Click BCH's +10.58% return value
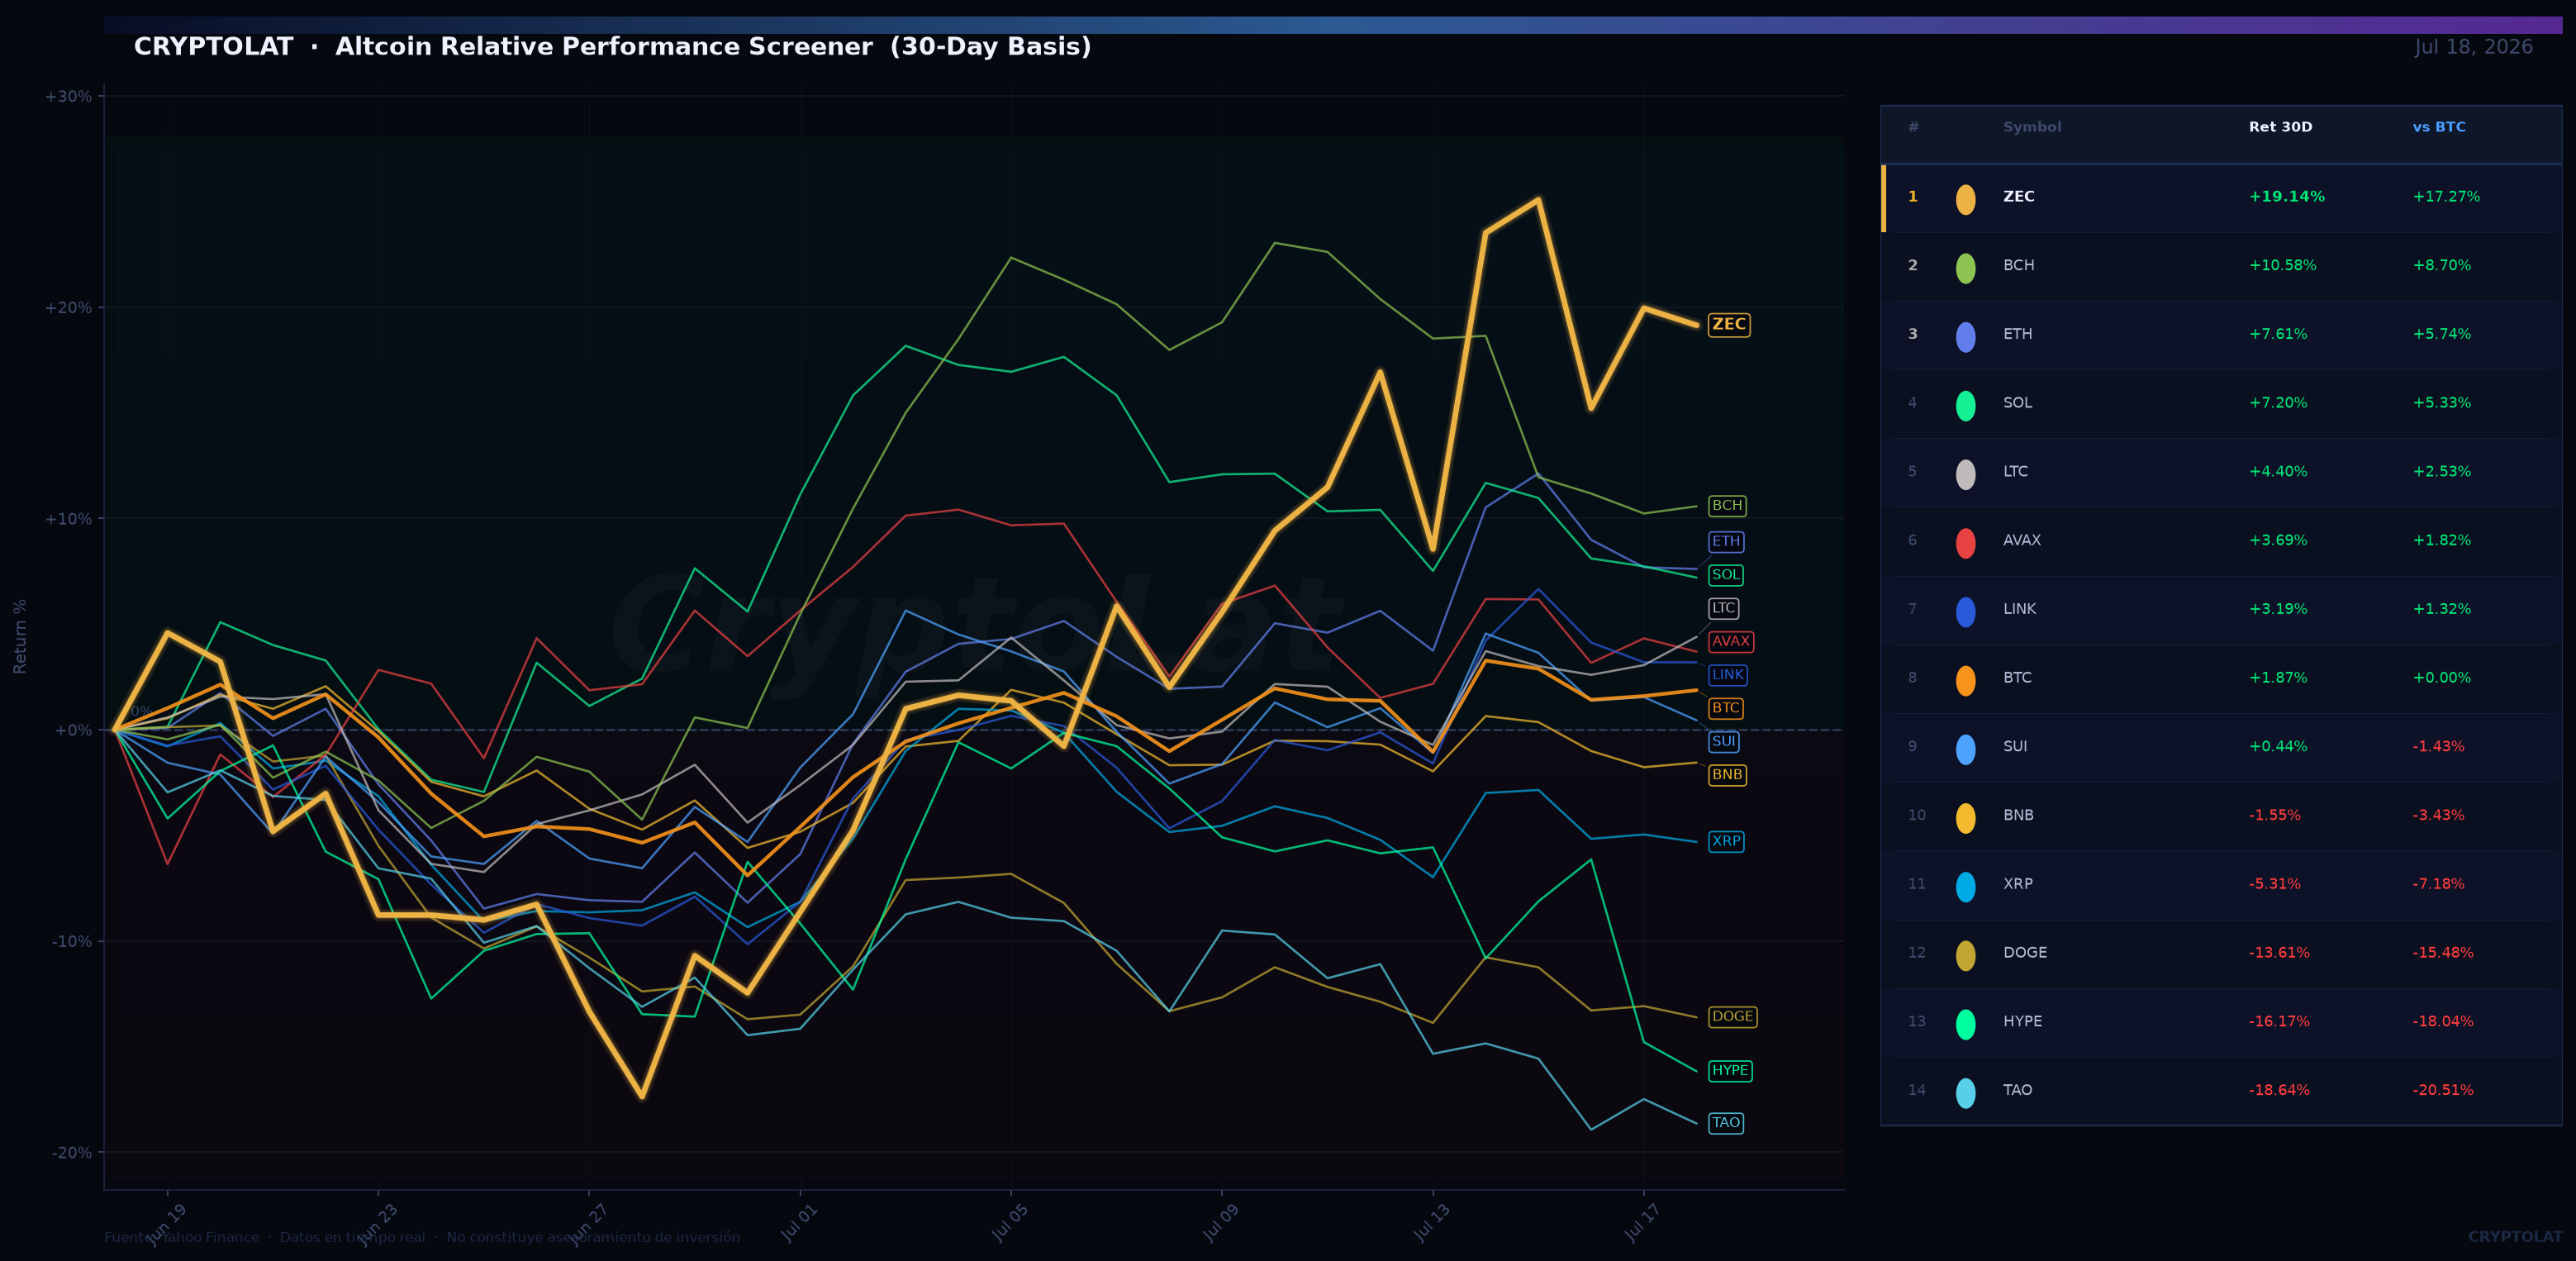This screenshot has height=1261, width=2576. [2282, 266]
